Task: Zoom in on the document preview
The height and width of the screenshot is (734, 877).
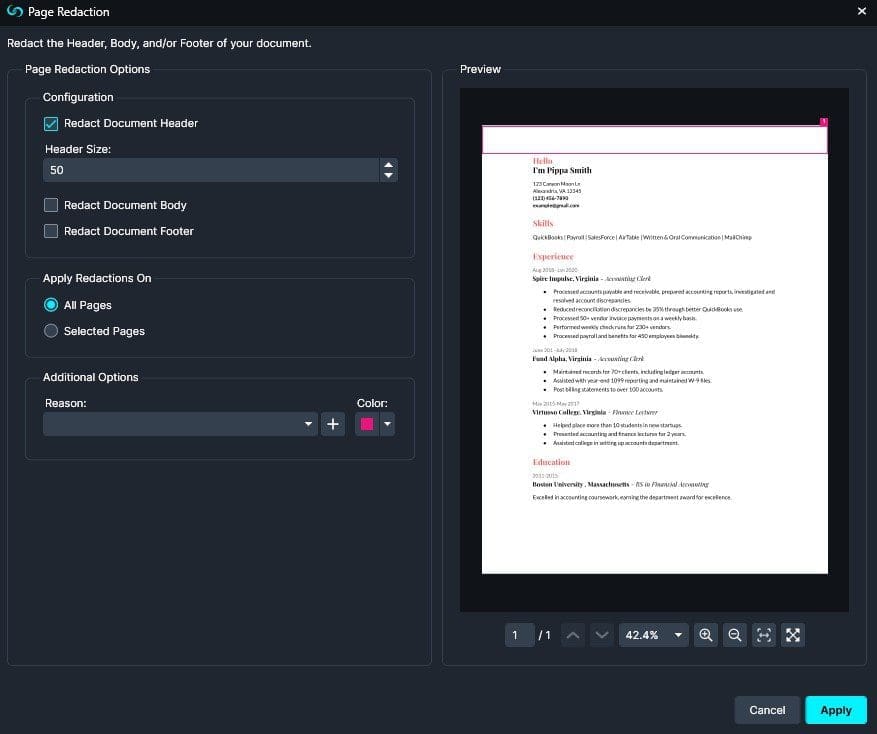Action: pos(706,635)
